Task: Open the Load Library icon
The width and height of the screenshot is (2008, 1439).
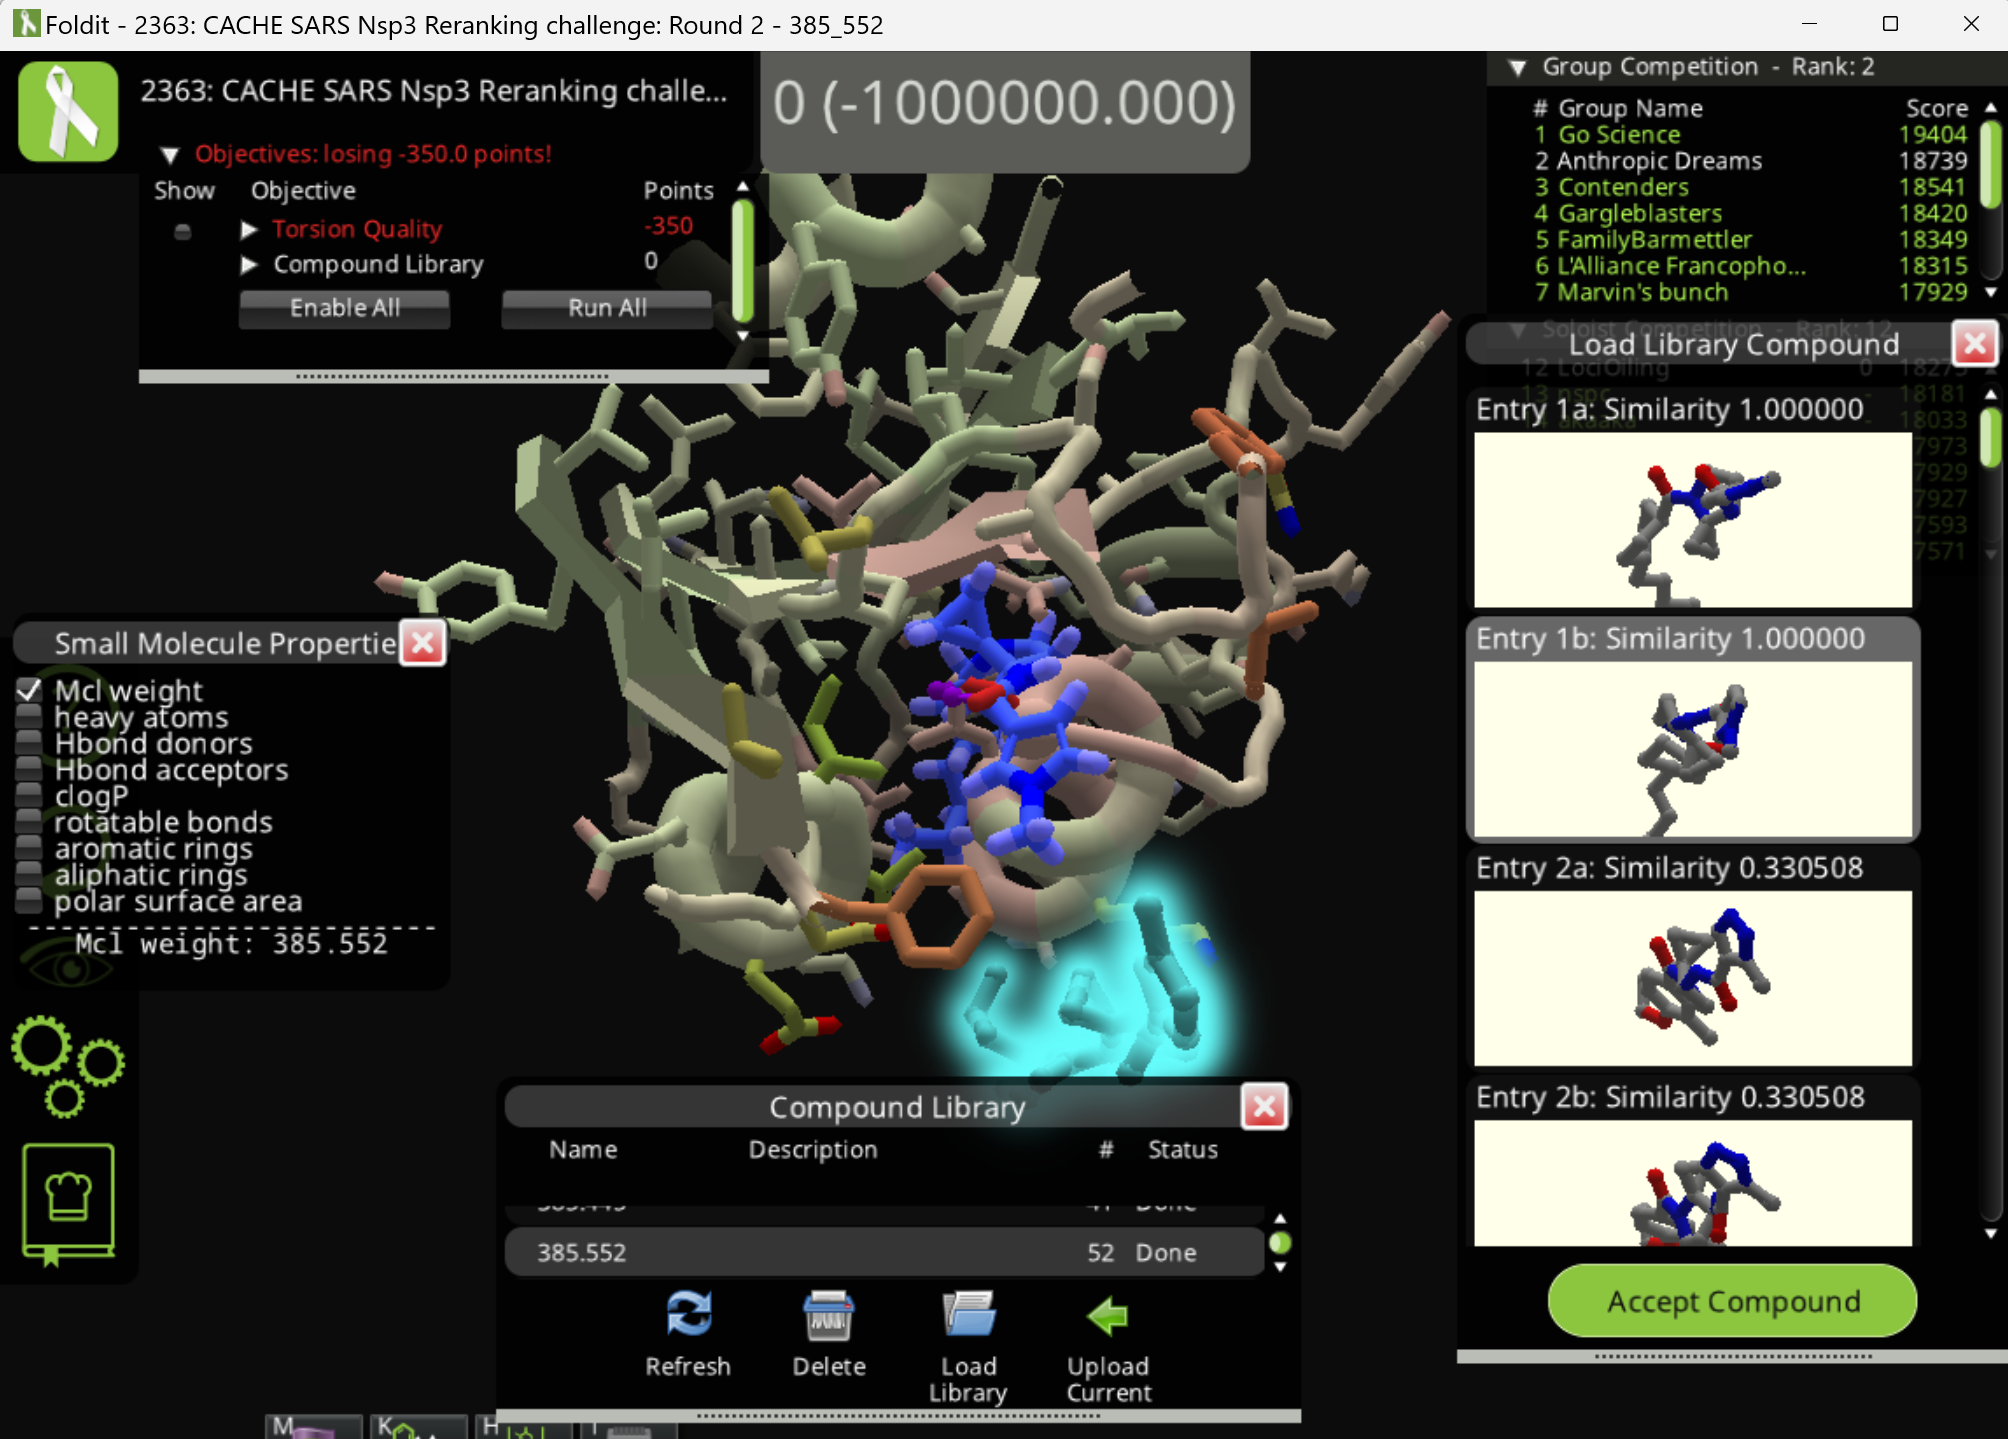Action: [968, 1314]
